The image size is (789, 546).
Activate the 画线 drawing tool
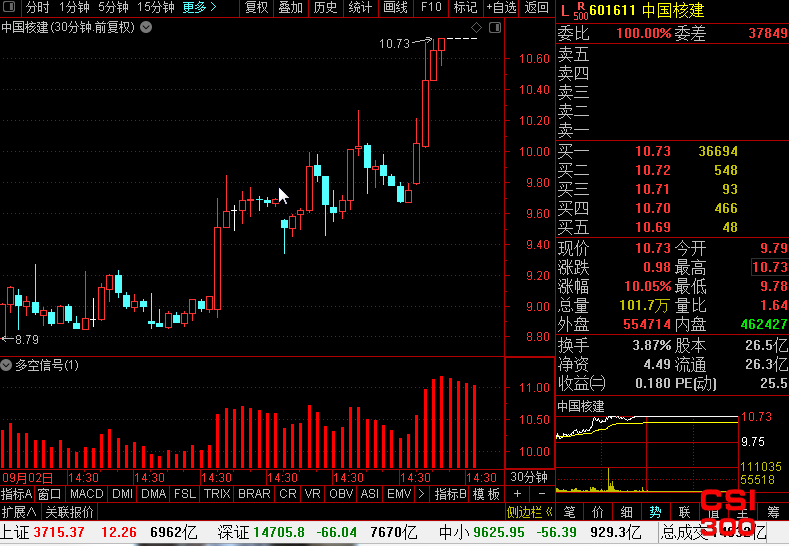395,7
